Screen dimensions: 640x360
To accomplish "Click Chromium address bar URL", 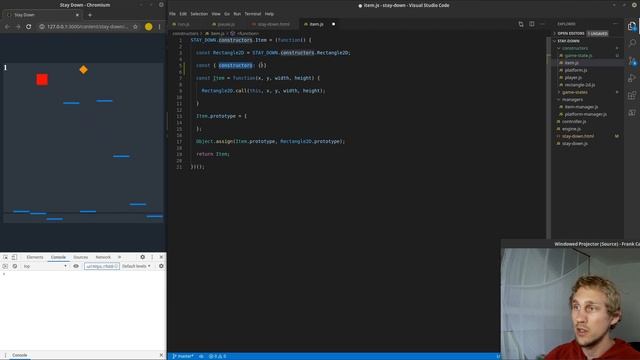I will click(87, 27).
